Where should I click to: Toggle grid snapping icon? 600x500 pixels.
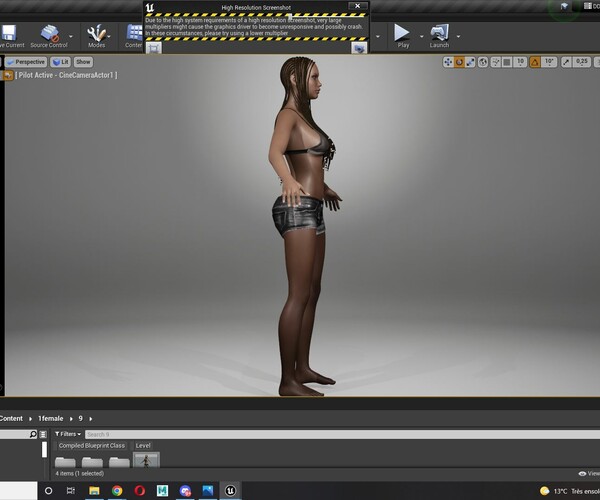point(507,62)
